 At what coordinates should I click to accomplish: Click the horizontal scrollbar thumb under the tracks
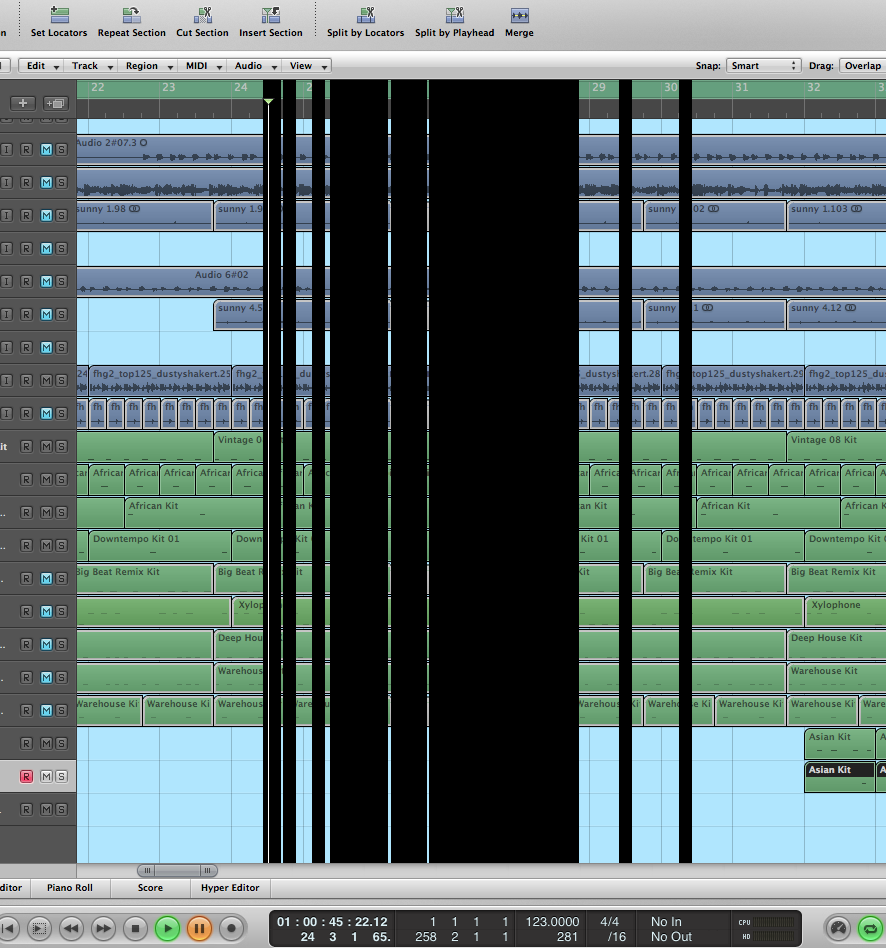coord(177,871)
